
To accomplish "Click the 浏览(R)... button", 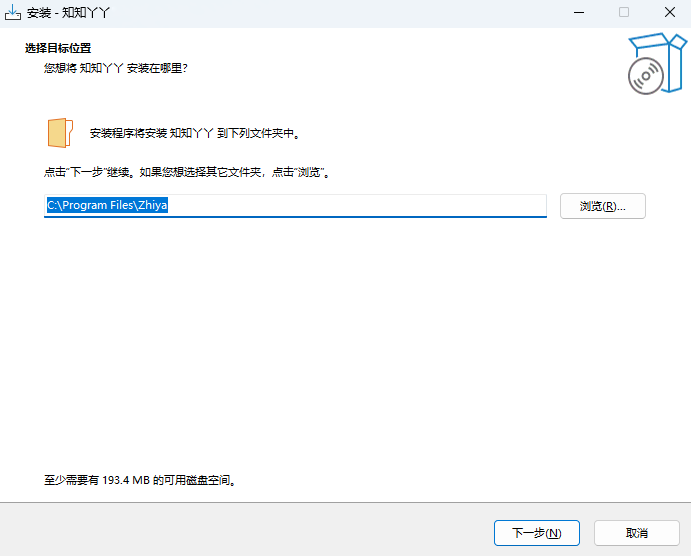I will tap(602, 206).
